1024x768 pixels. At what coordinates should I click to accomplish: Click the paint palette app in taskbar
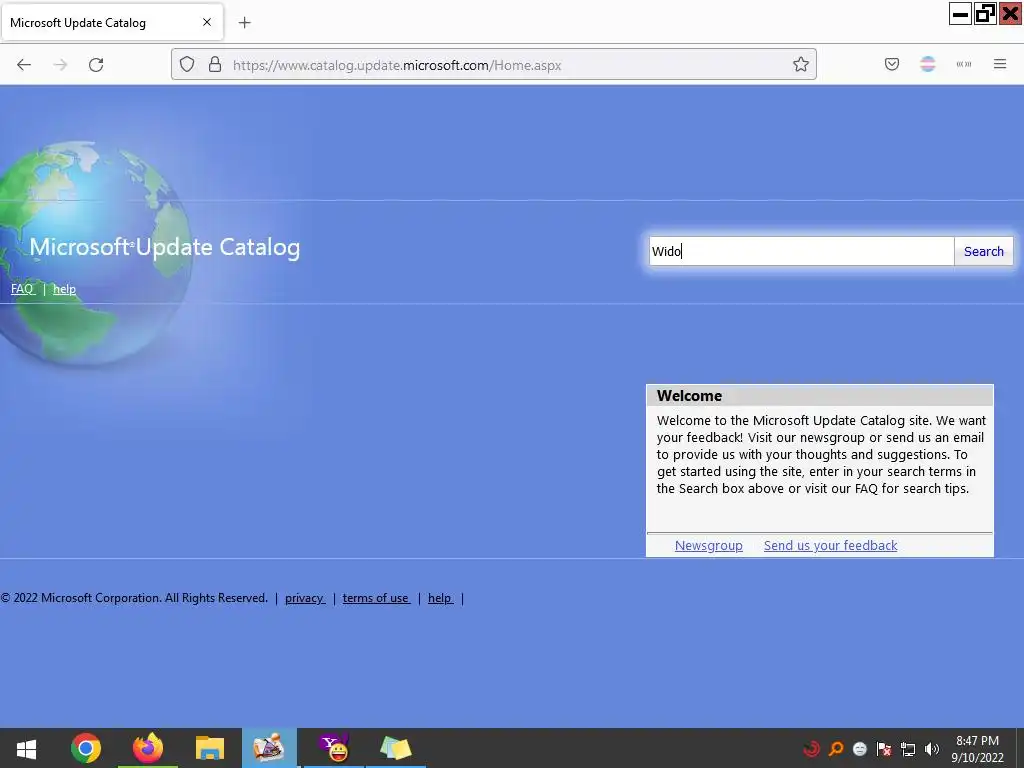(269, 748)
